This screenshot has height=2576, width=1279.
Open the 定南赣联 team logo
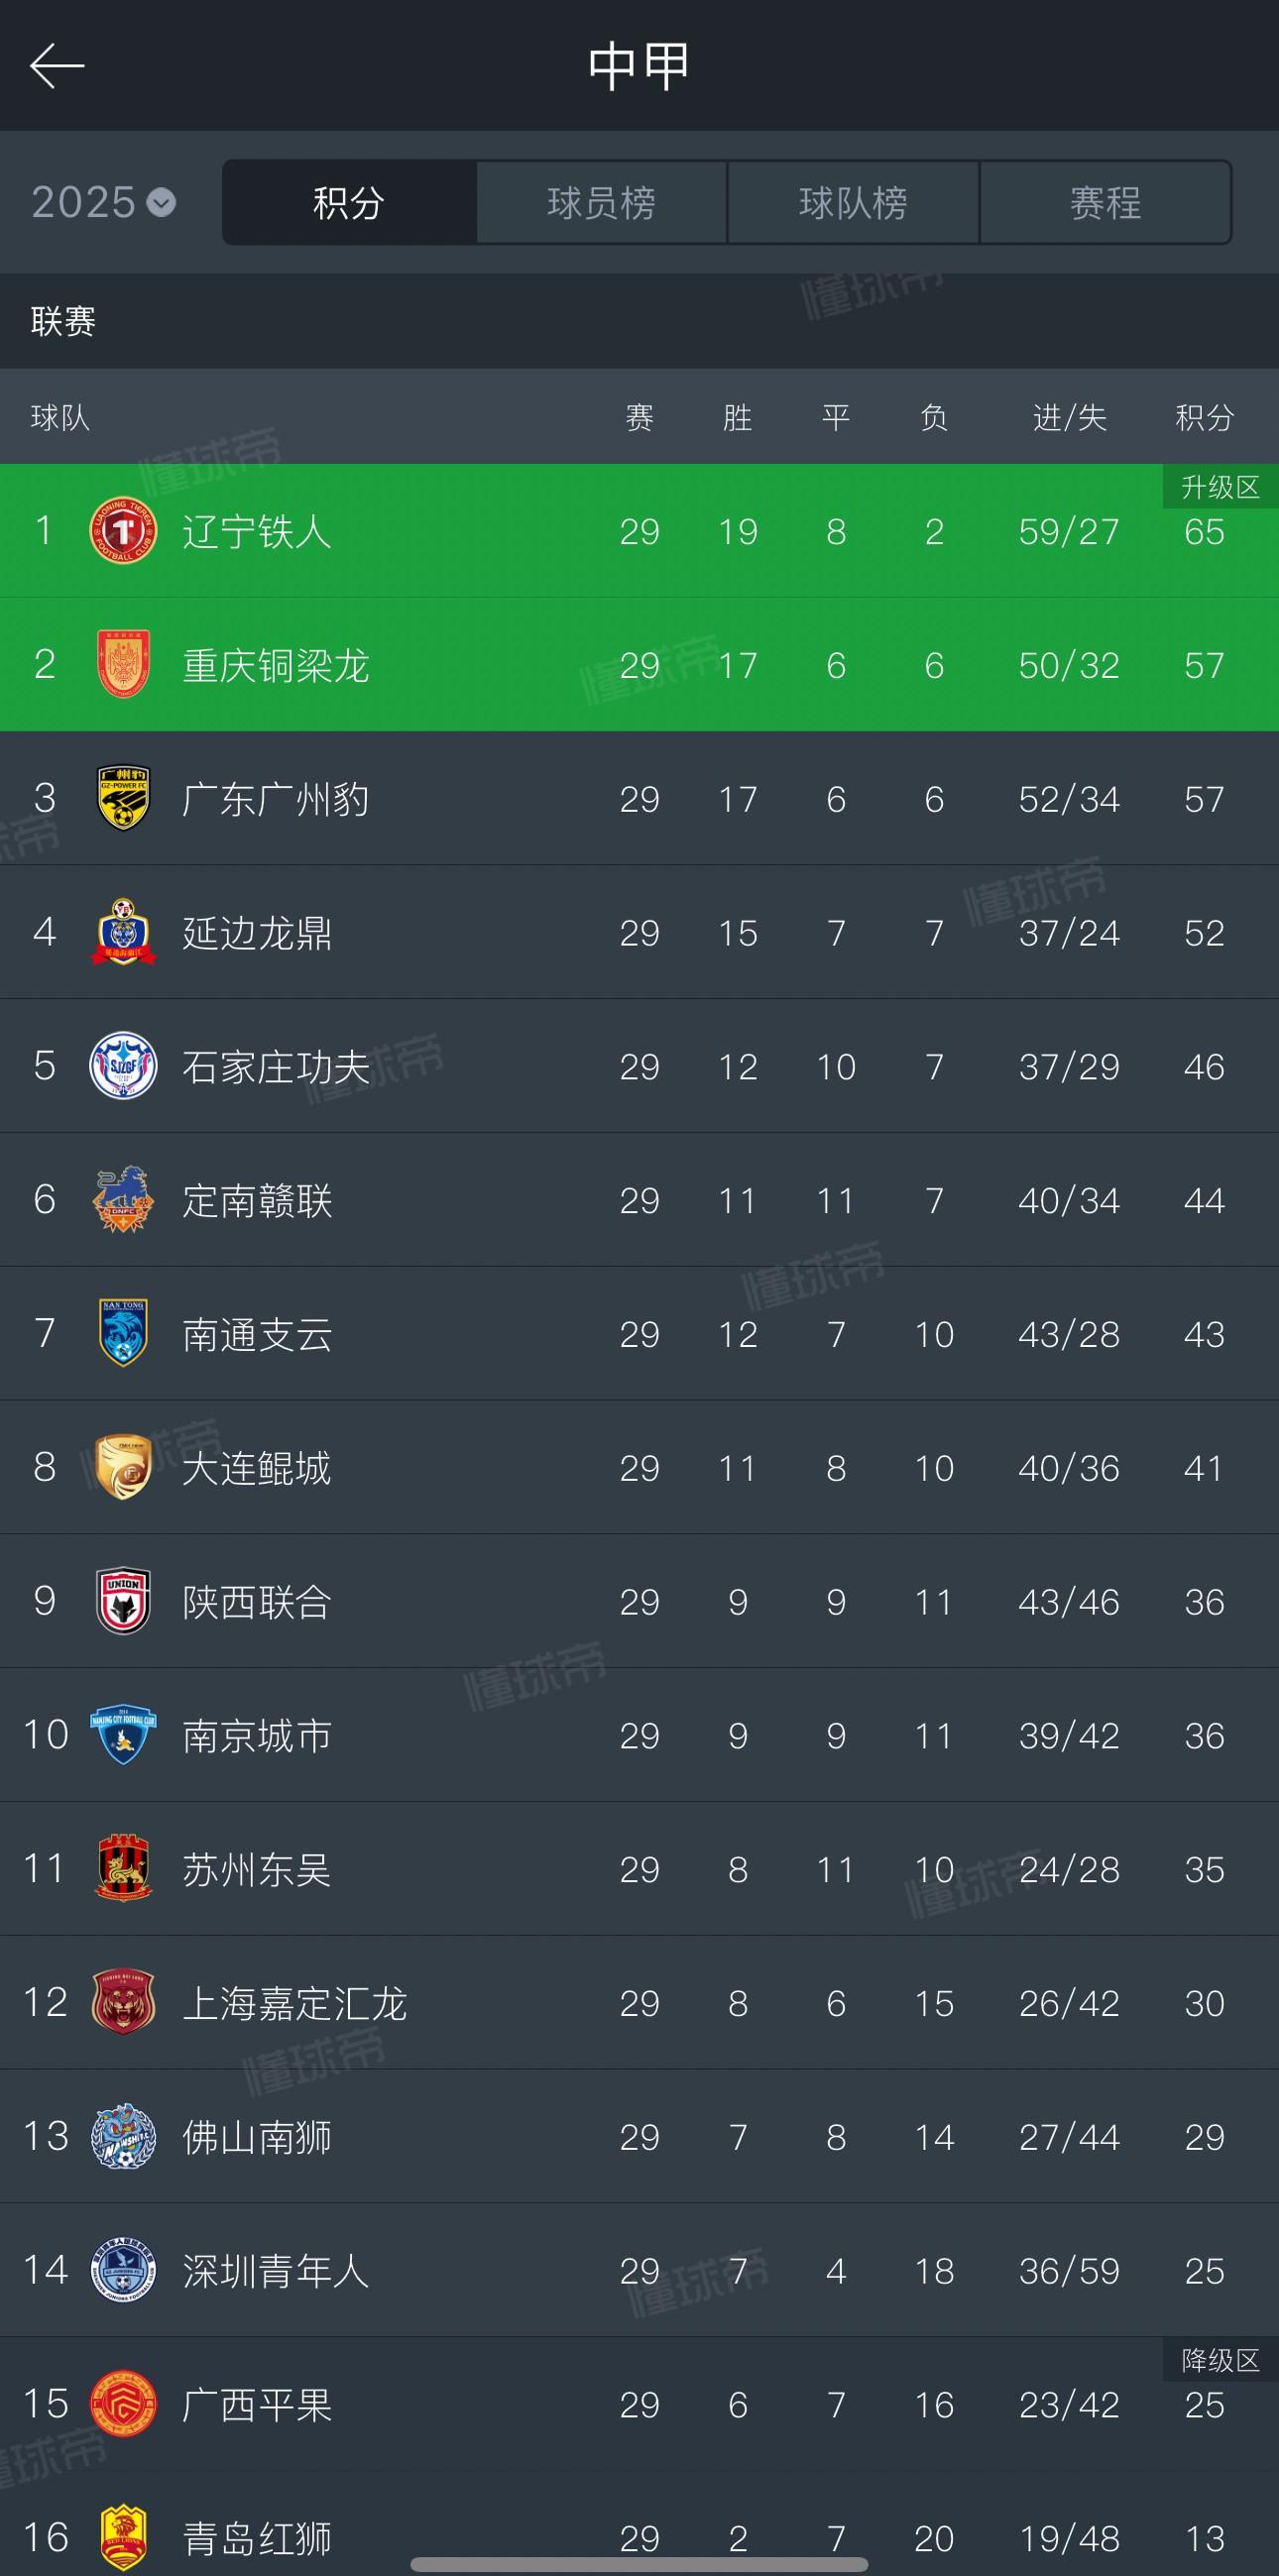[x=123, y=1200]
